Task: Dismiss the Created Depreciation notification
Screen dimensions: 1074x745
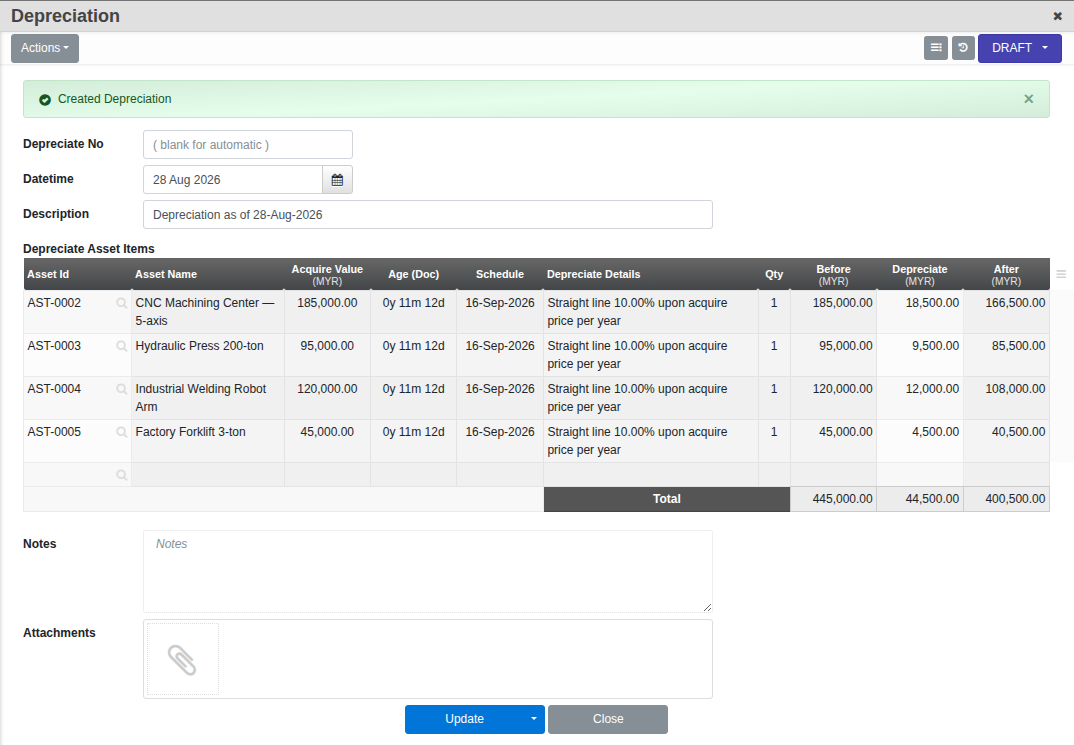Action: point(1028,99)
